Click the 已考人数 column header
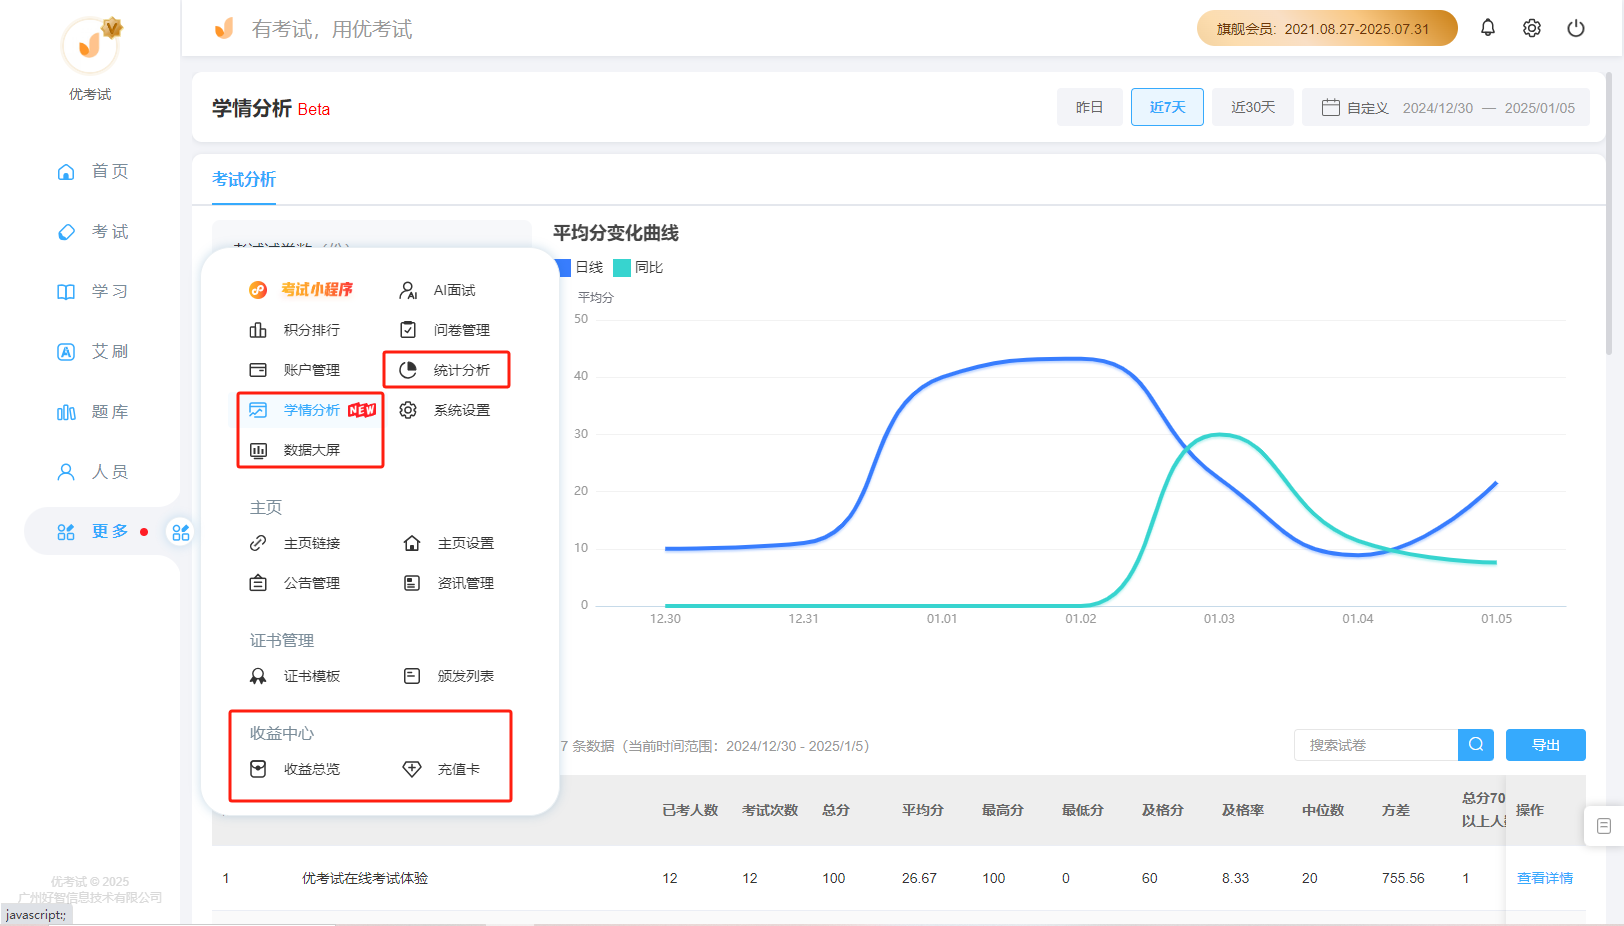The height and width of the screenshot is (926, 1624). click(x=690, y=810)
